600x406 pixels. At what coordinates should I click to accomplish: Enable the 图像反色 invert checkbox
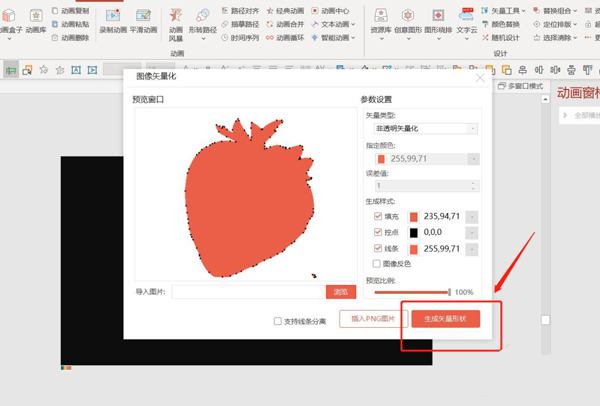click(x=377, y=264)
